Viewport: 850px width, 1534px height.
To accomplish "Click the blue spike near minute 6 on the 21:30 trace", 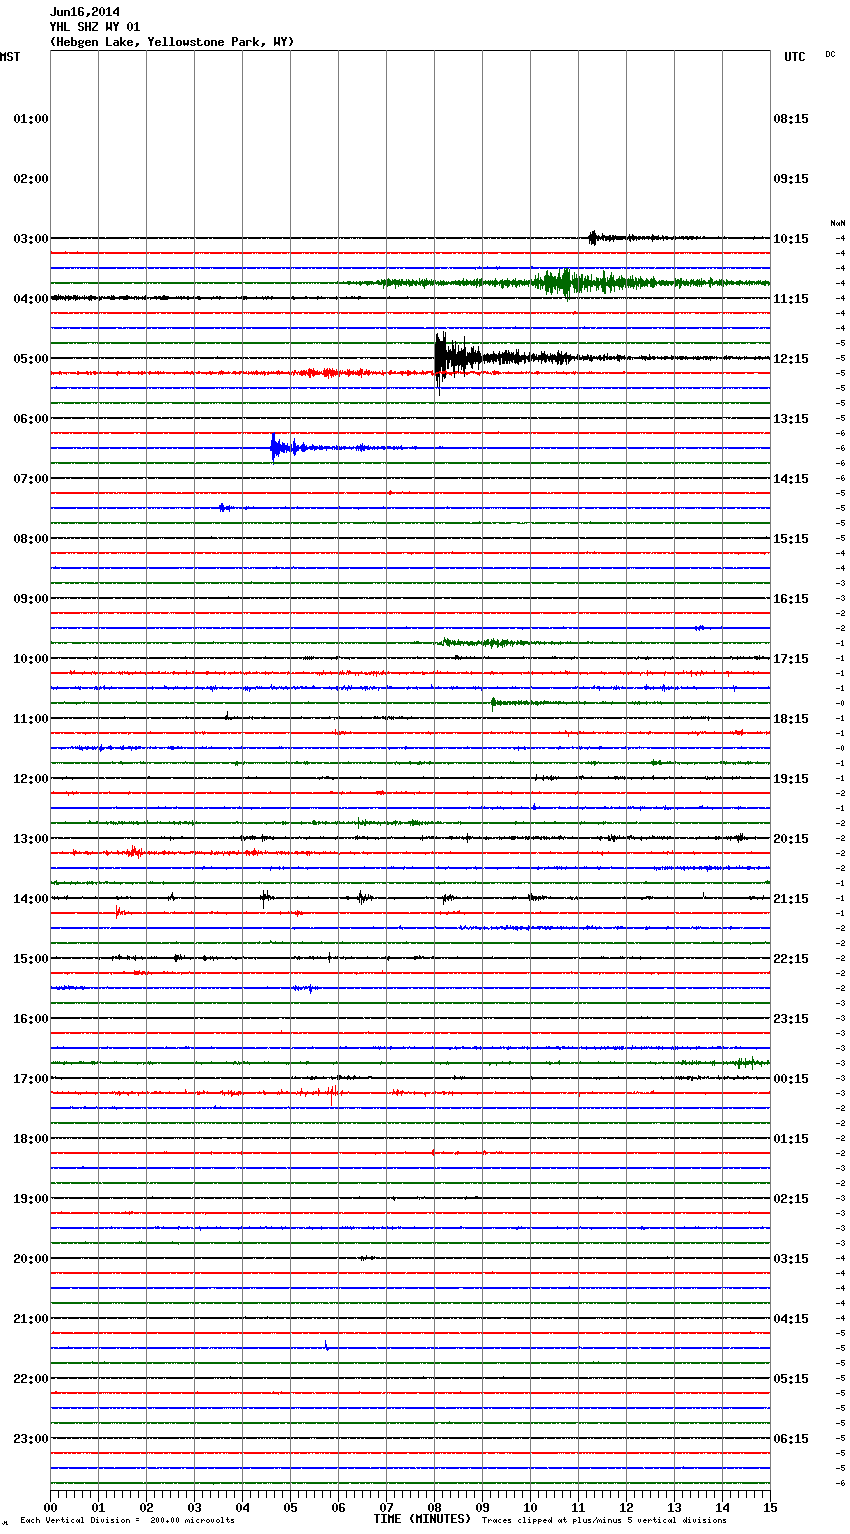I will point(326,1346).
